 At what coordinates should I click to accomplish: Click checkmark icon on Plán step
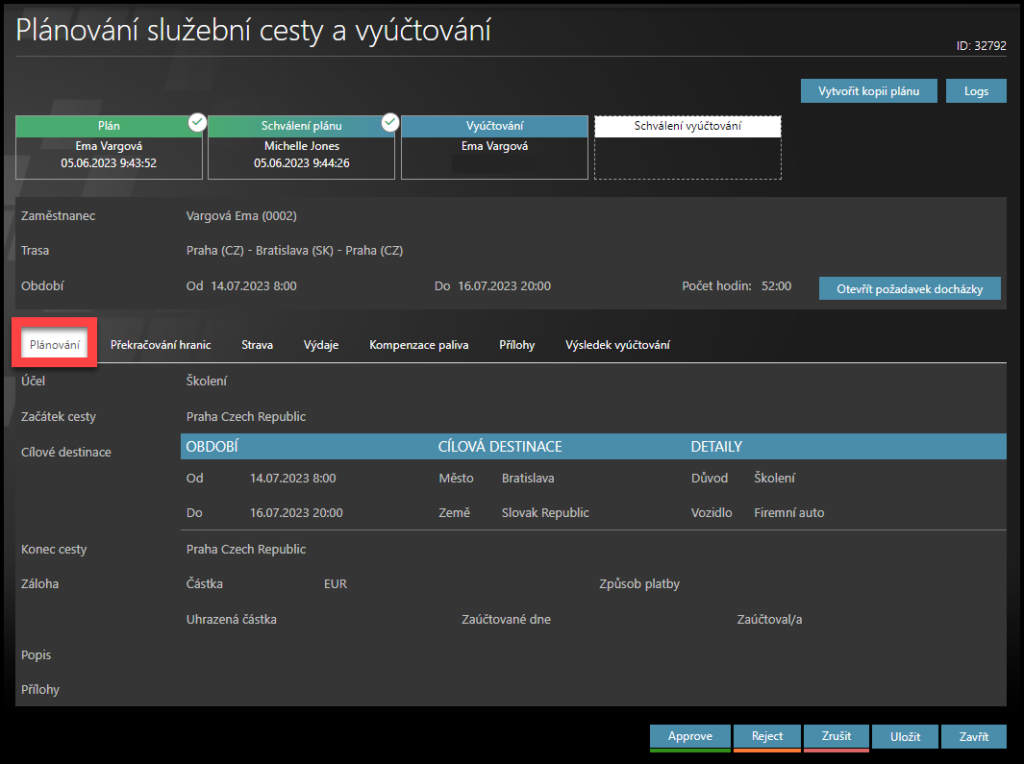[197, 122]
